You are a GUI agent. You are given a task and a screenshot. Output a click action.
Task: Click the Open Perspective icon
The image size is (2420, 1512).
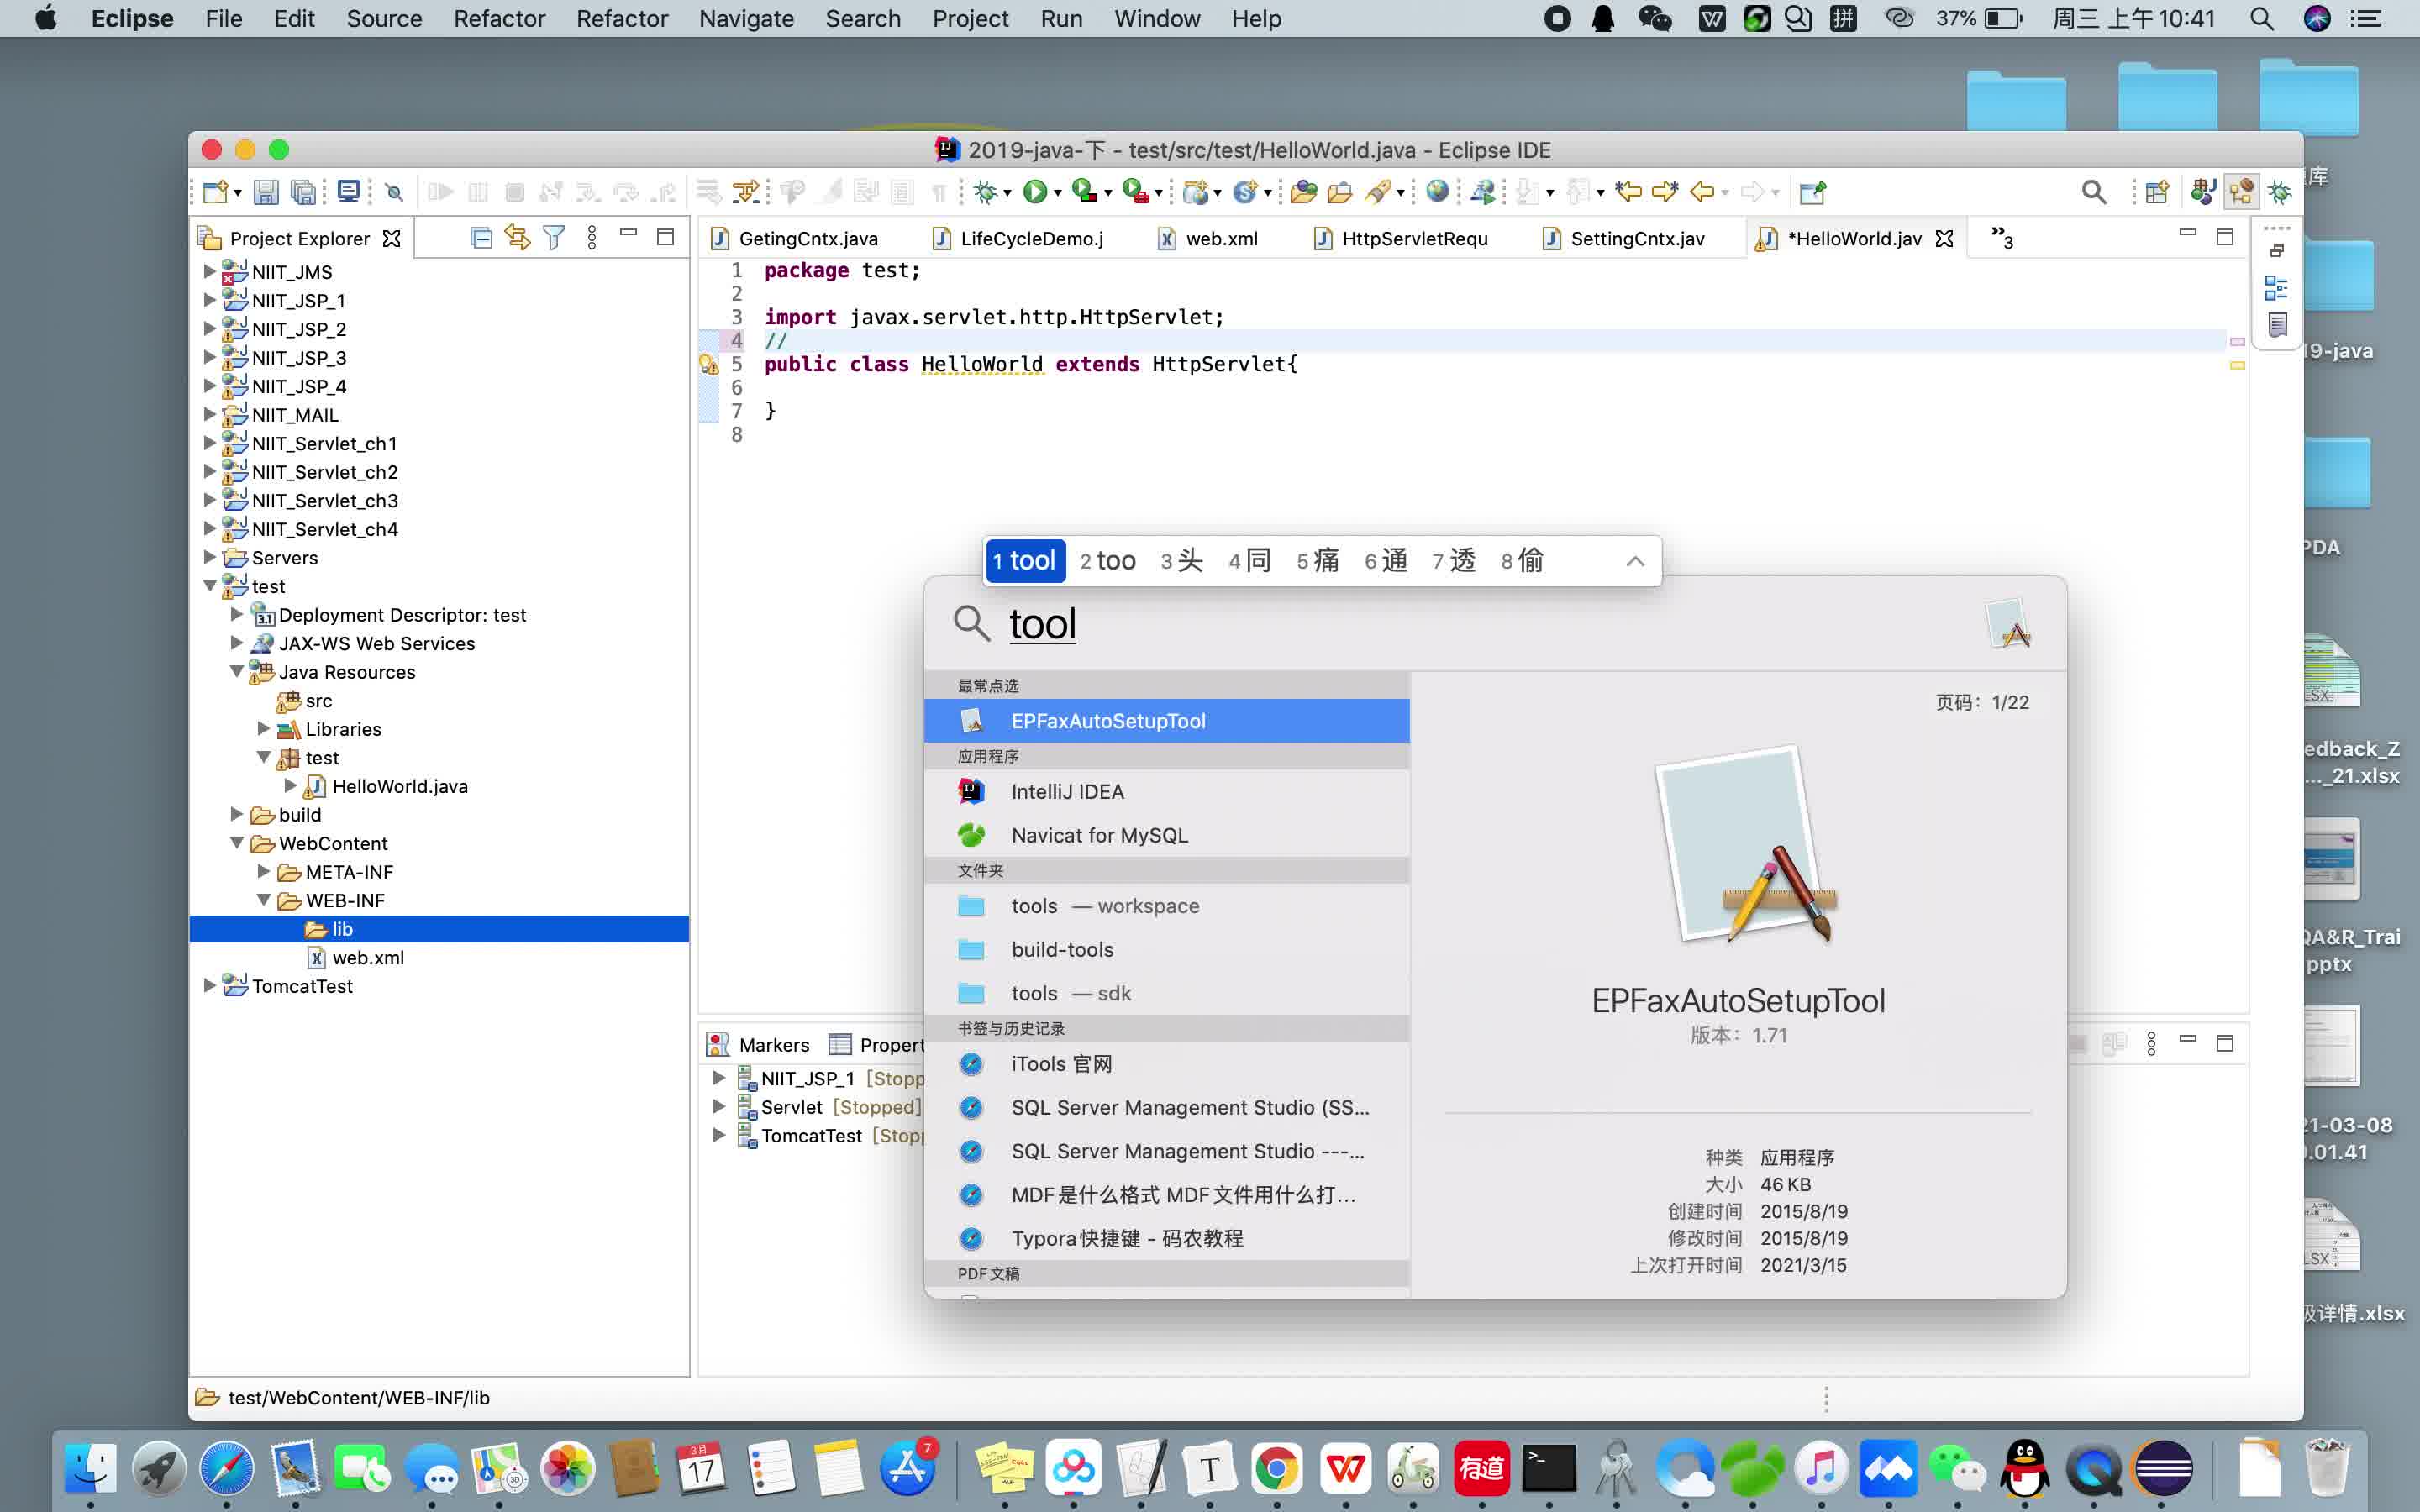(2157, 192)
